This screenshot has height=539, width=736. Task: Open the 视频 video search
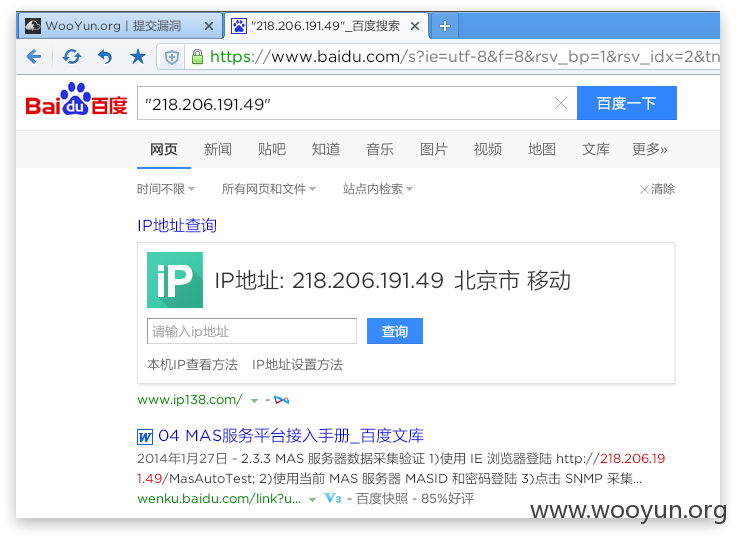488,149
